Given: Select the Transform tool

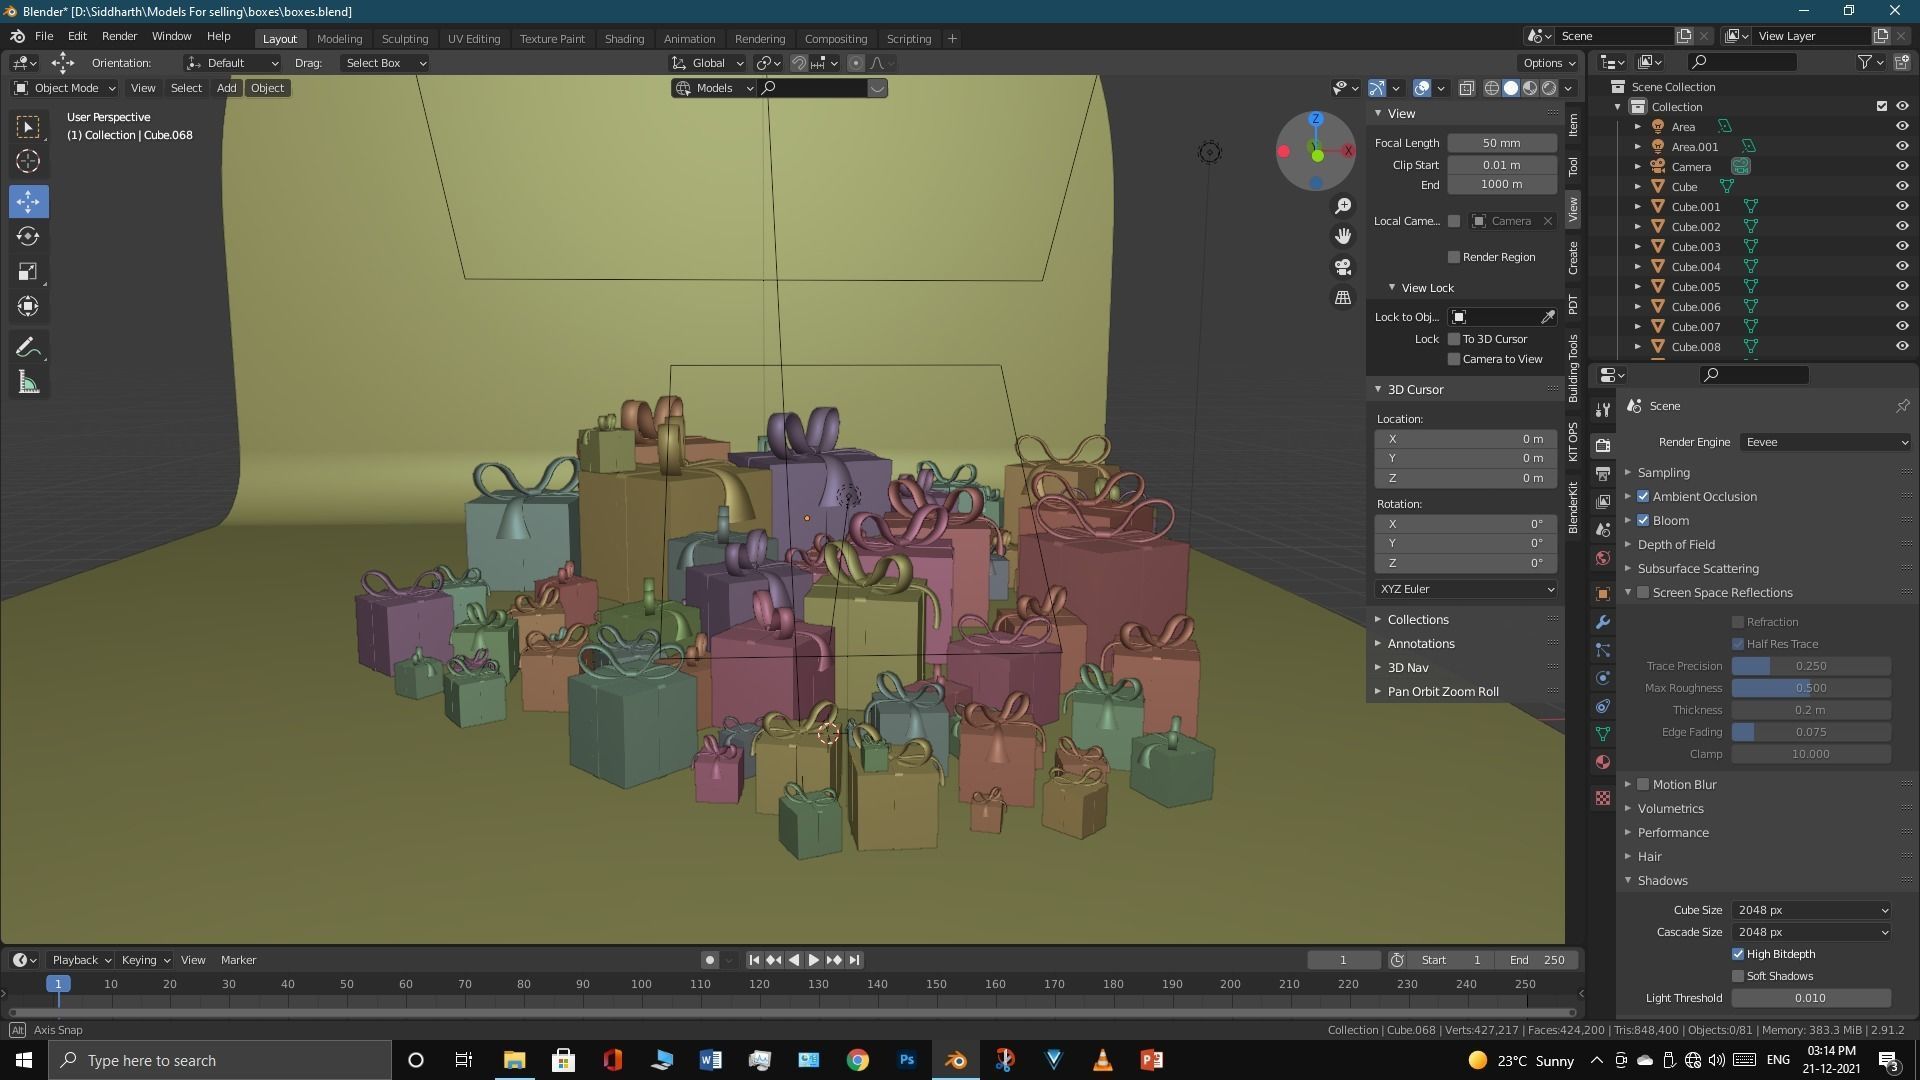Looking at the screenshot, I should 28,307.
